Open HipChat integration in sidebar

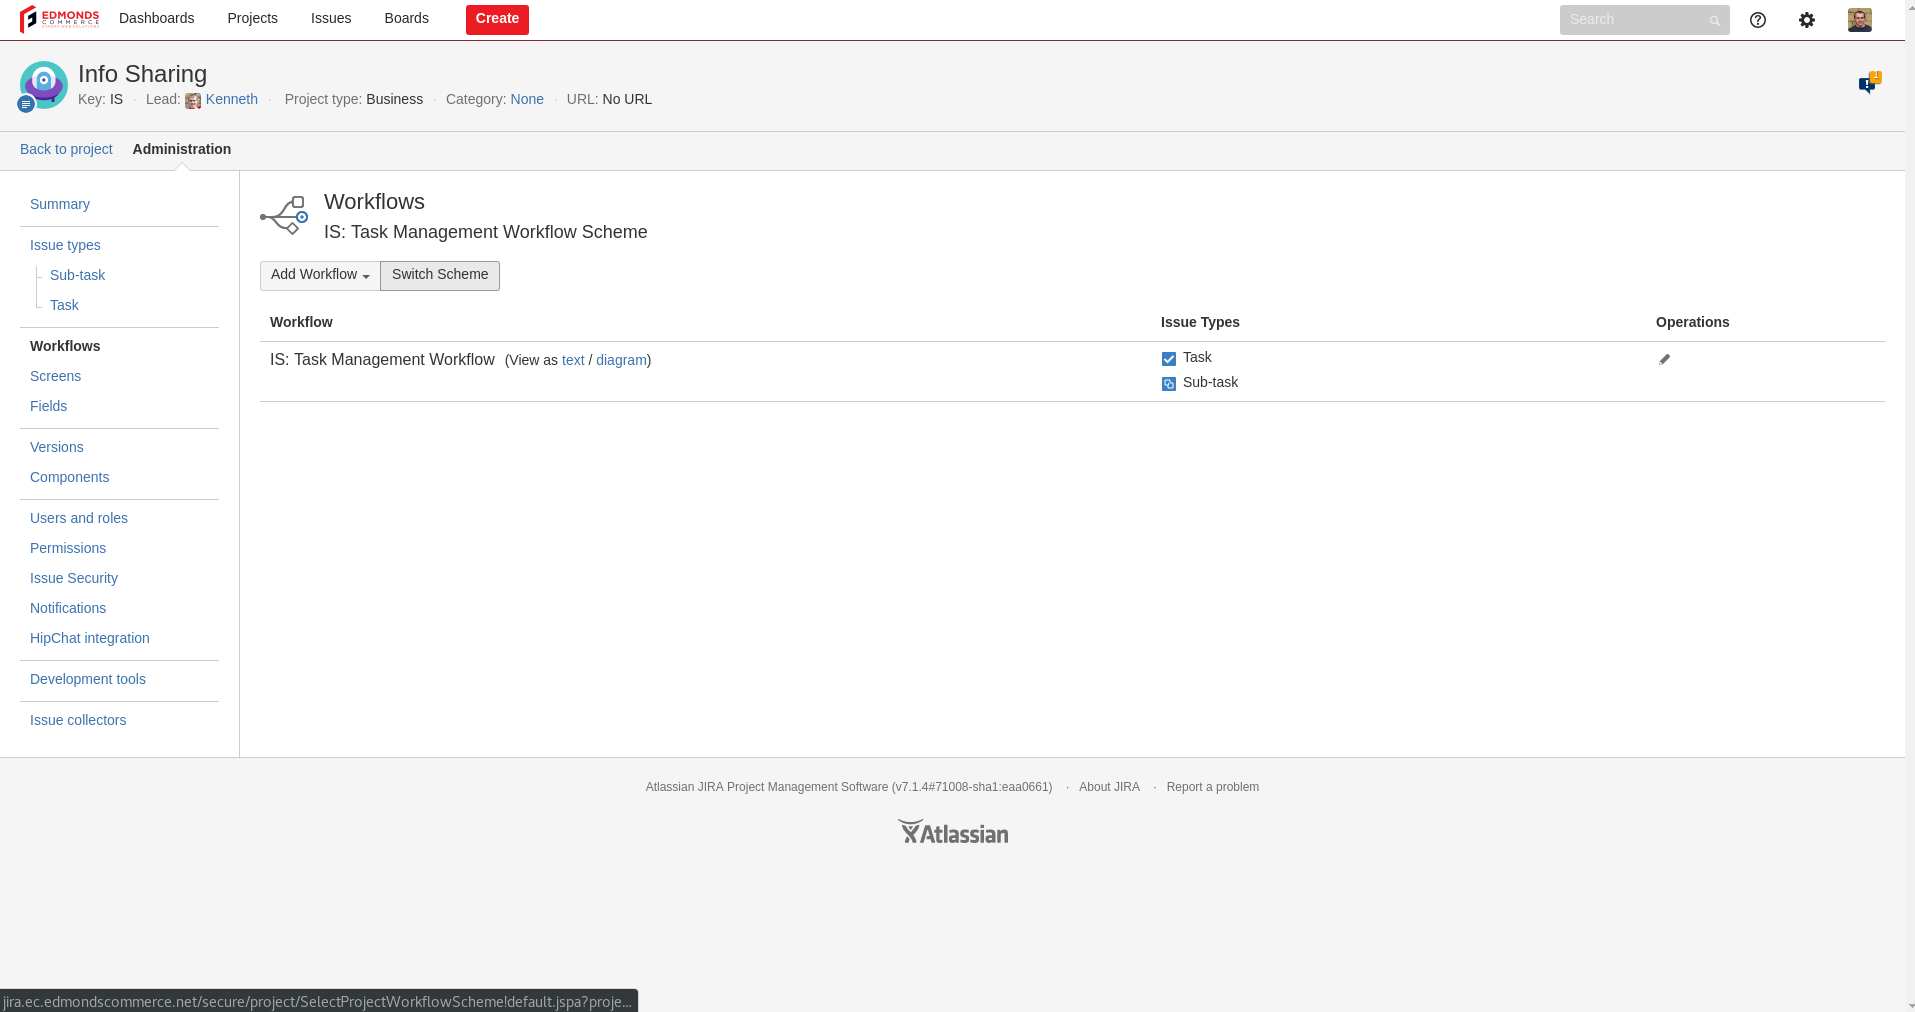(x=90, y=638)
